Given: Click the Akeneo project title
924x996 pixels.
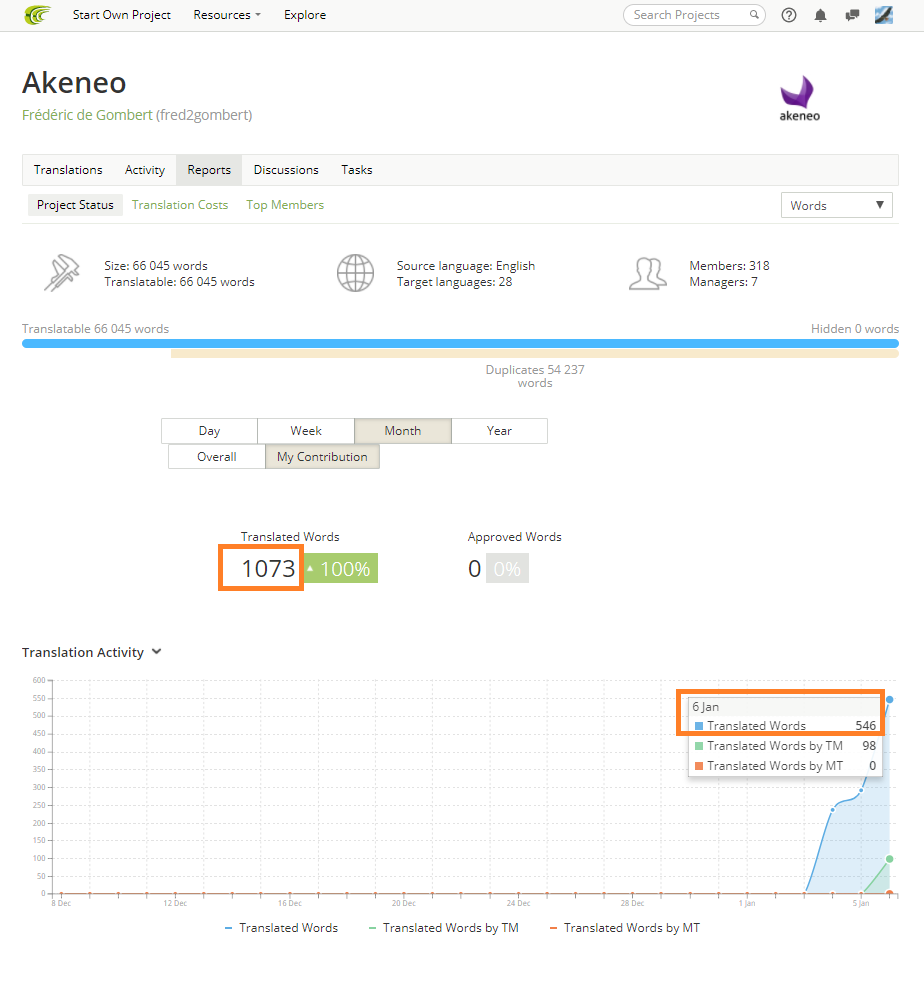Looking at the screenshot, I should point(74,83).
